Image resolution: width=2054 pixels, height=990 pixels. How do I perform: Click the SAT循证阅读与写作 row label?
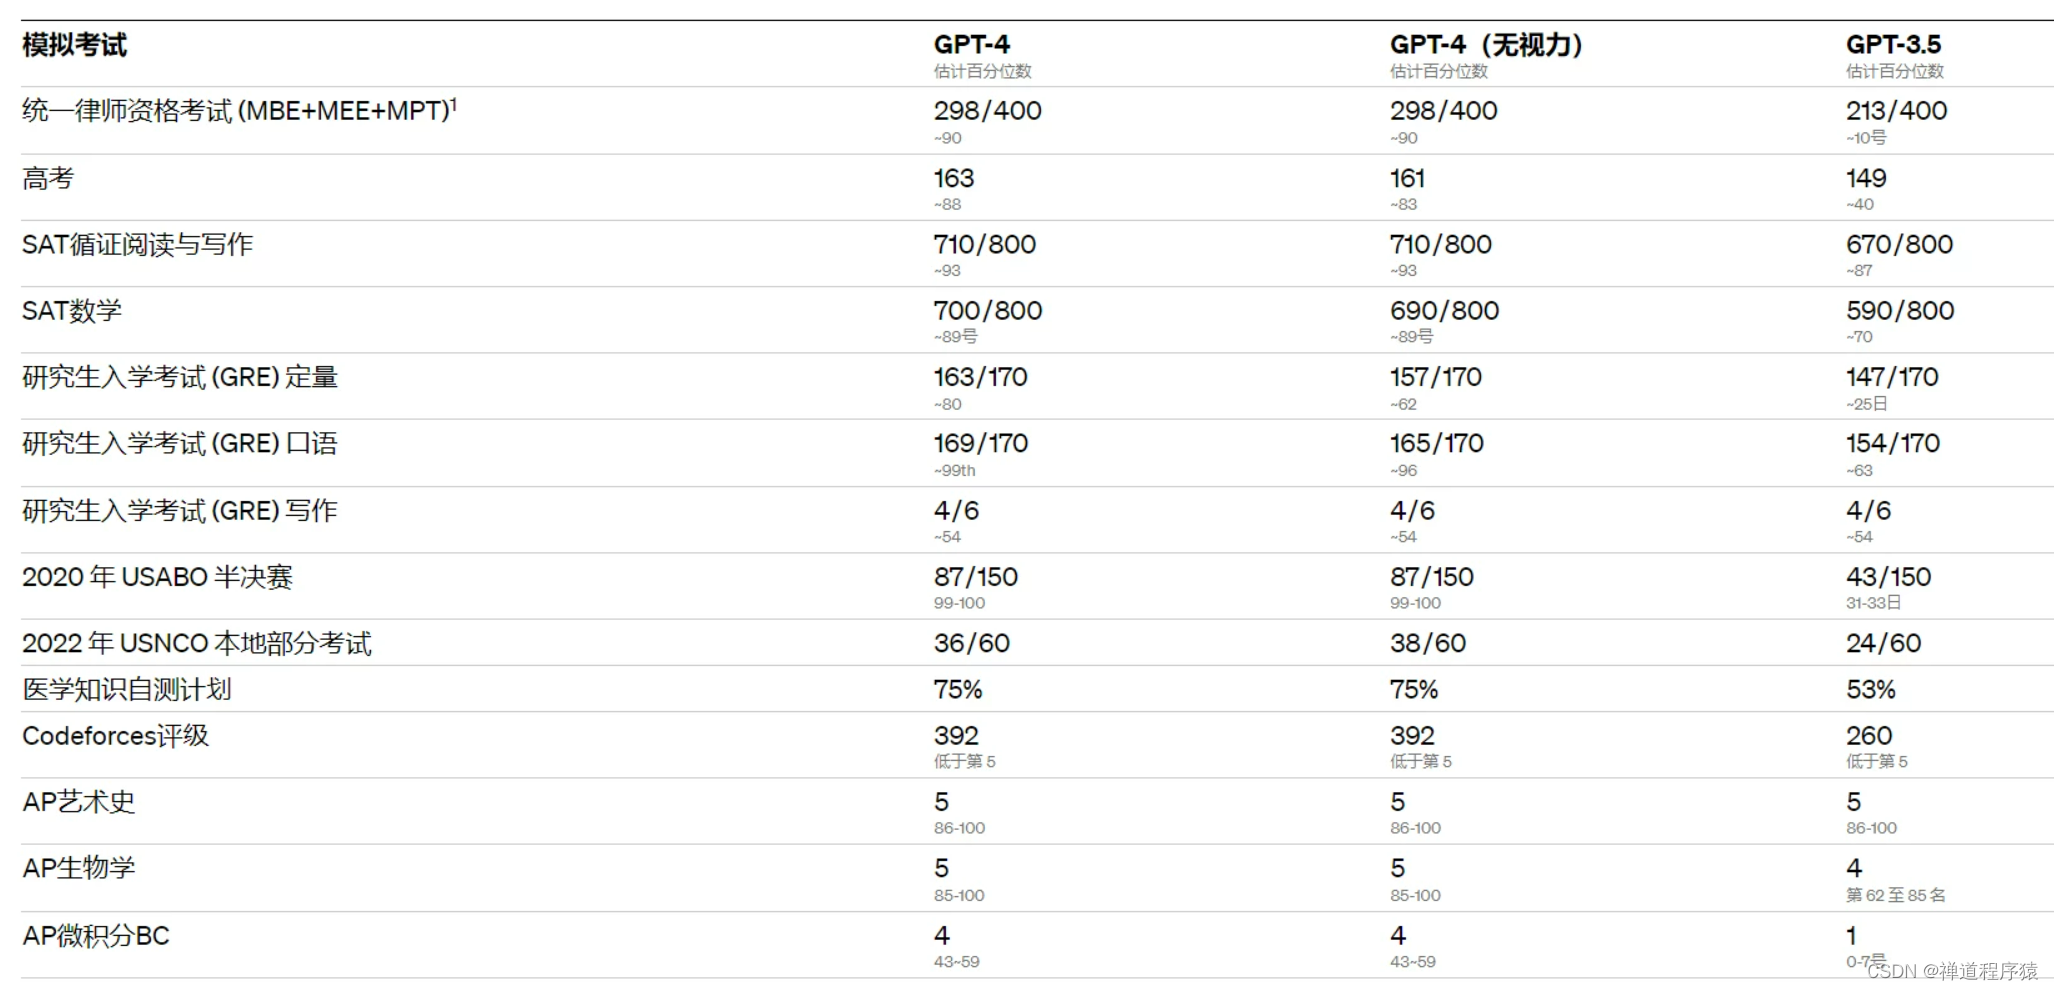tap(137, 245)
